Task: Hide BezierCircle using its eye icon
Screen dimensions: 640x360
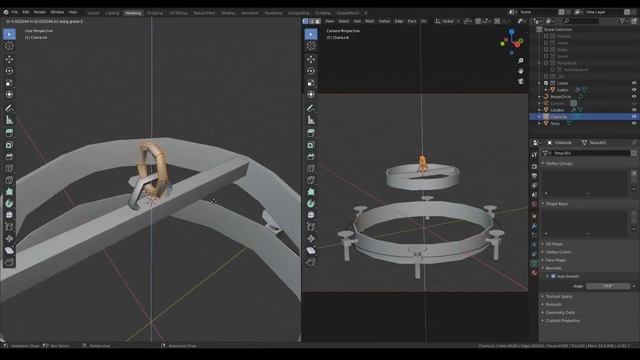Action: click(x=634, y=96)
